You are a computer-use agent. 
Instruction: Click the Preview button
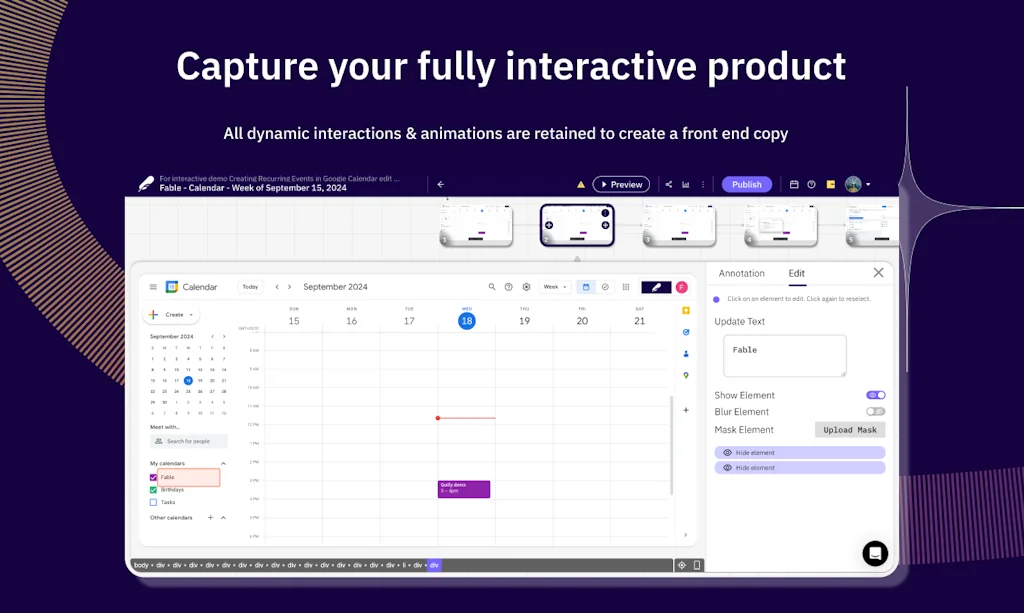pos(621,184)
